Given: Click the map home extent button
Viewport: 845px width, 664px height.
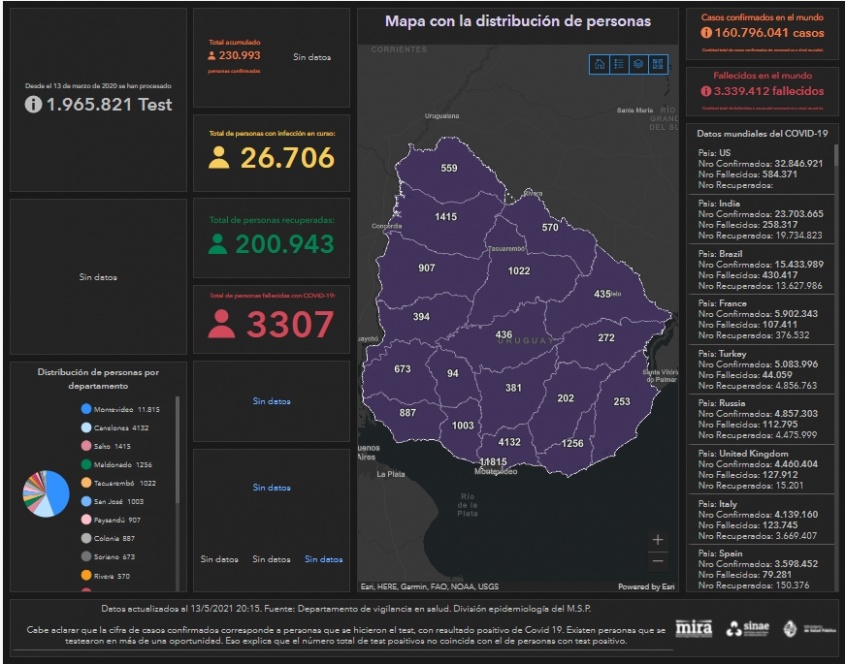Looking at the screenshot, I should pyautogui.click(x=599, y=64).
